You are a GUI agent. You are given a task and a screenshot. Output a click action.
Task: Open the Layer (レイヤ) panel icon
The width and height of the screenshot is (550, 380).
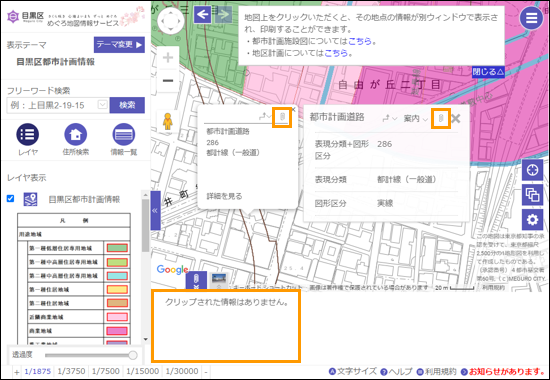[28, 134]
